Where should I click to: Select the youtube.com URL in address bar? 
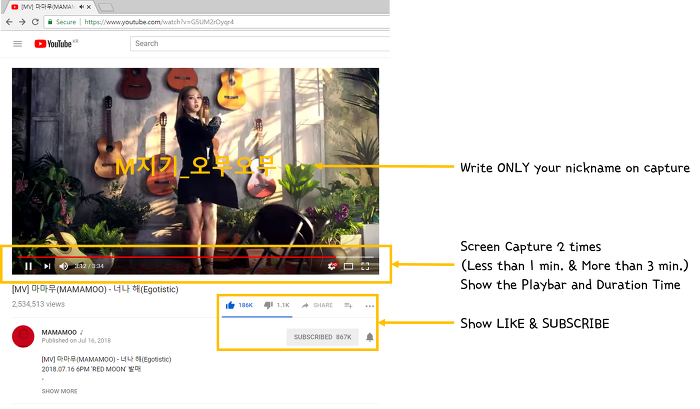pos(159,21)
